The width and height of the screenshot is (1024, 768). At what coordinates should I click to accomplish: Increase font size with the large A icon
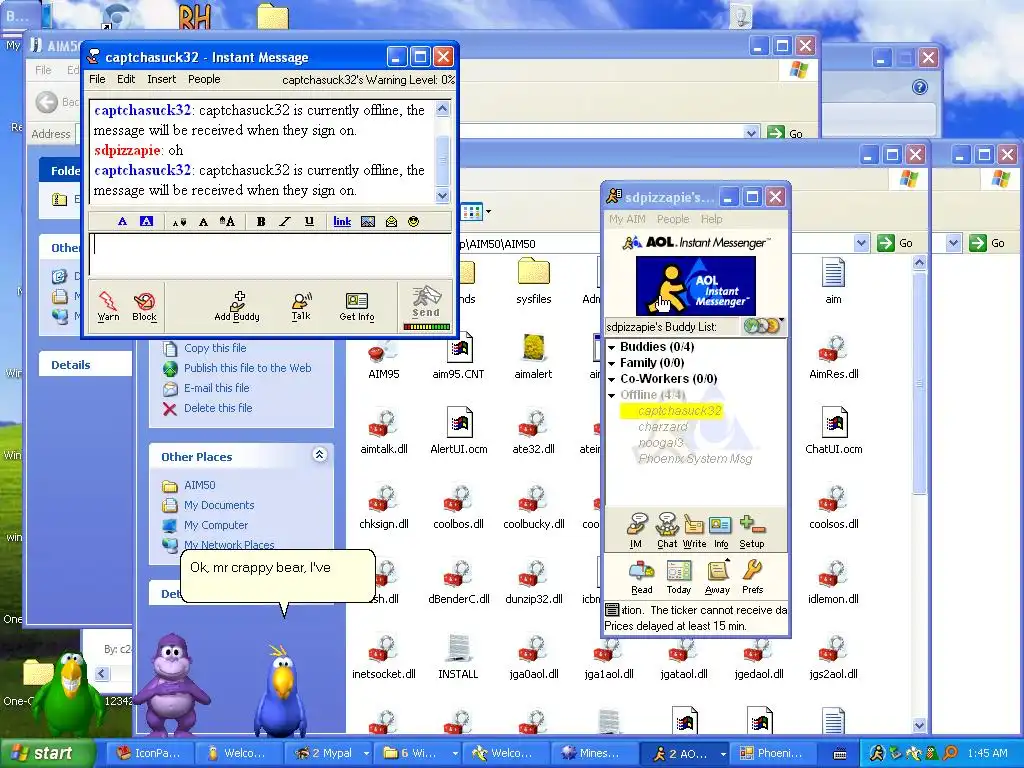227,221
